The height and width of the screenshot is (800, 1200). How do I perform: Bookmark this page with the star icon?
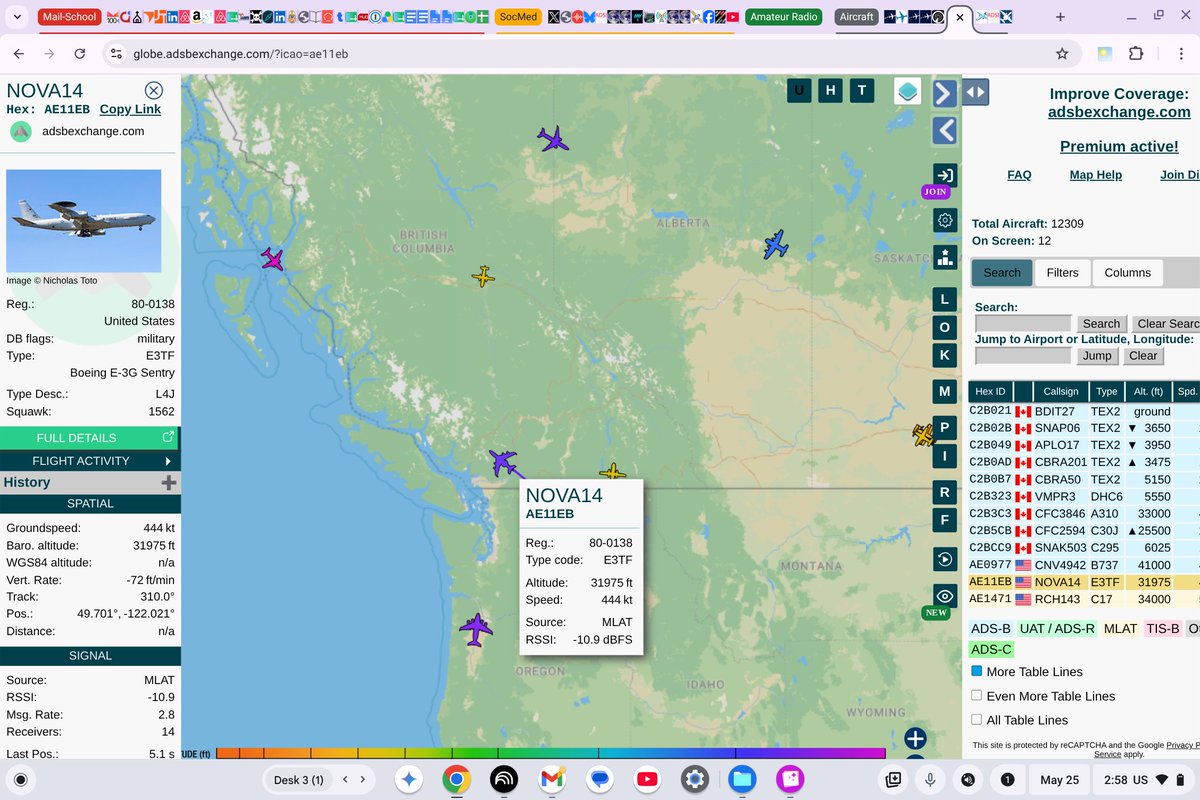pos(1062,53)
